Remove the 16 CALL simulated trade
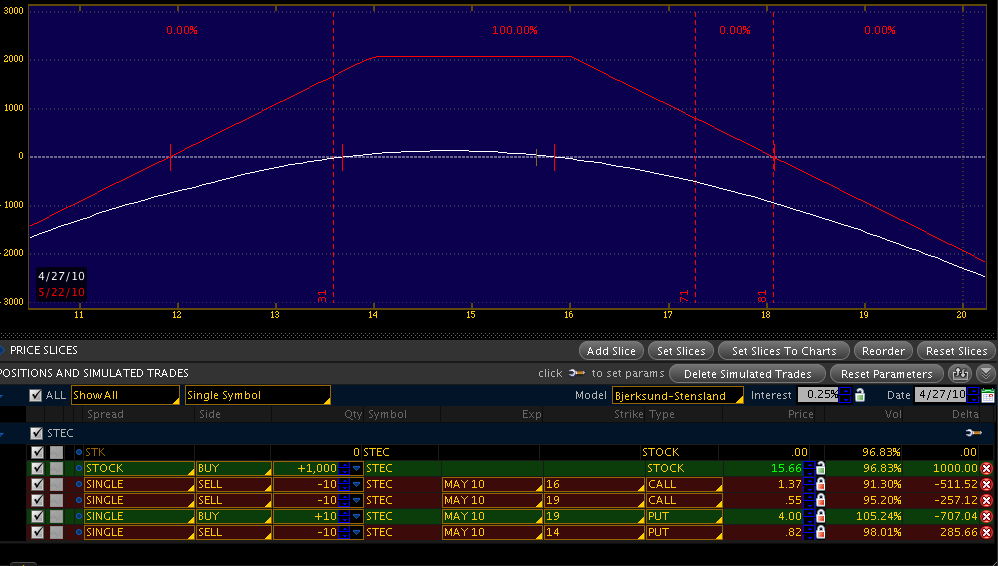Image resolution: width=998 pixels, height=566 pixels. click(986, 484)
